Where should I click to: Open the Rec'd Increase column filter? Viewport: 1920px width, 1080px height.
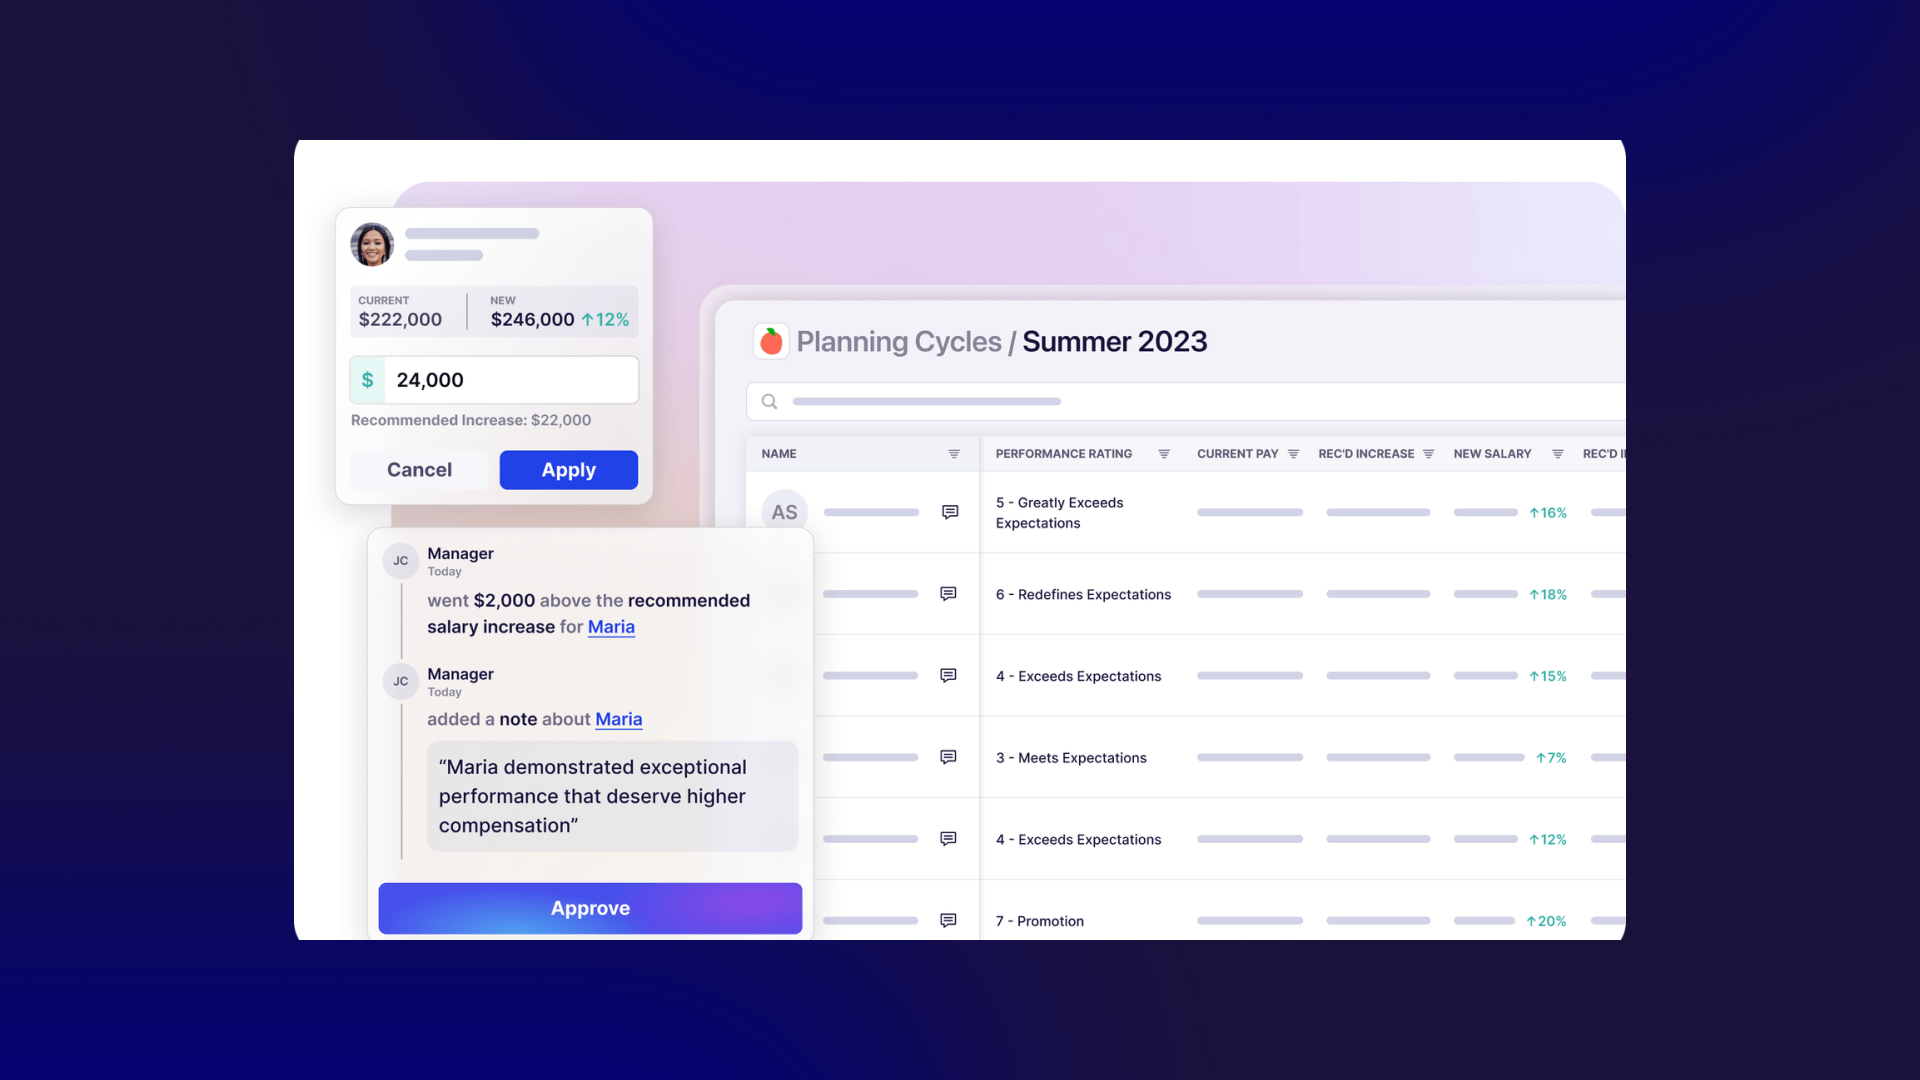[x=1428, y=454]
